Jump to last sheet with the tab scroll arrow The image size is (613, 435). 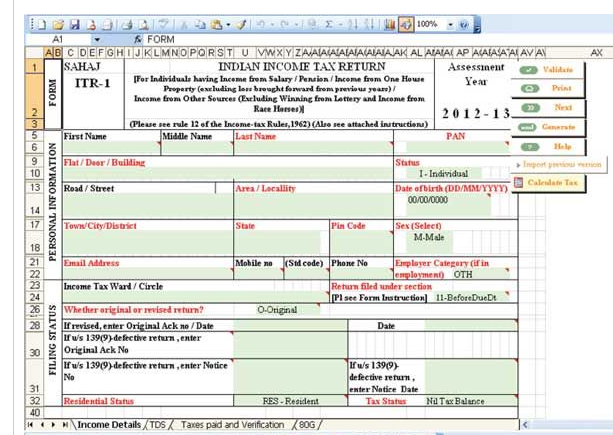(x=65, y=424)
